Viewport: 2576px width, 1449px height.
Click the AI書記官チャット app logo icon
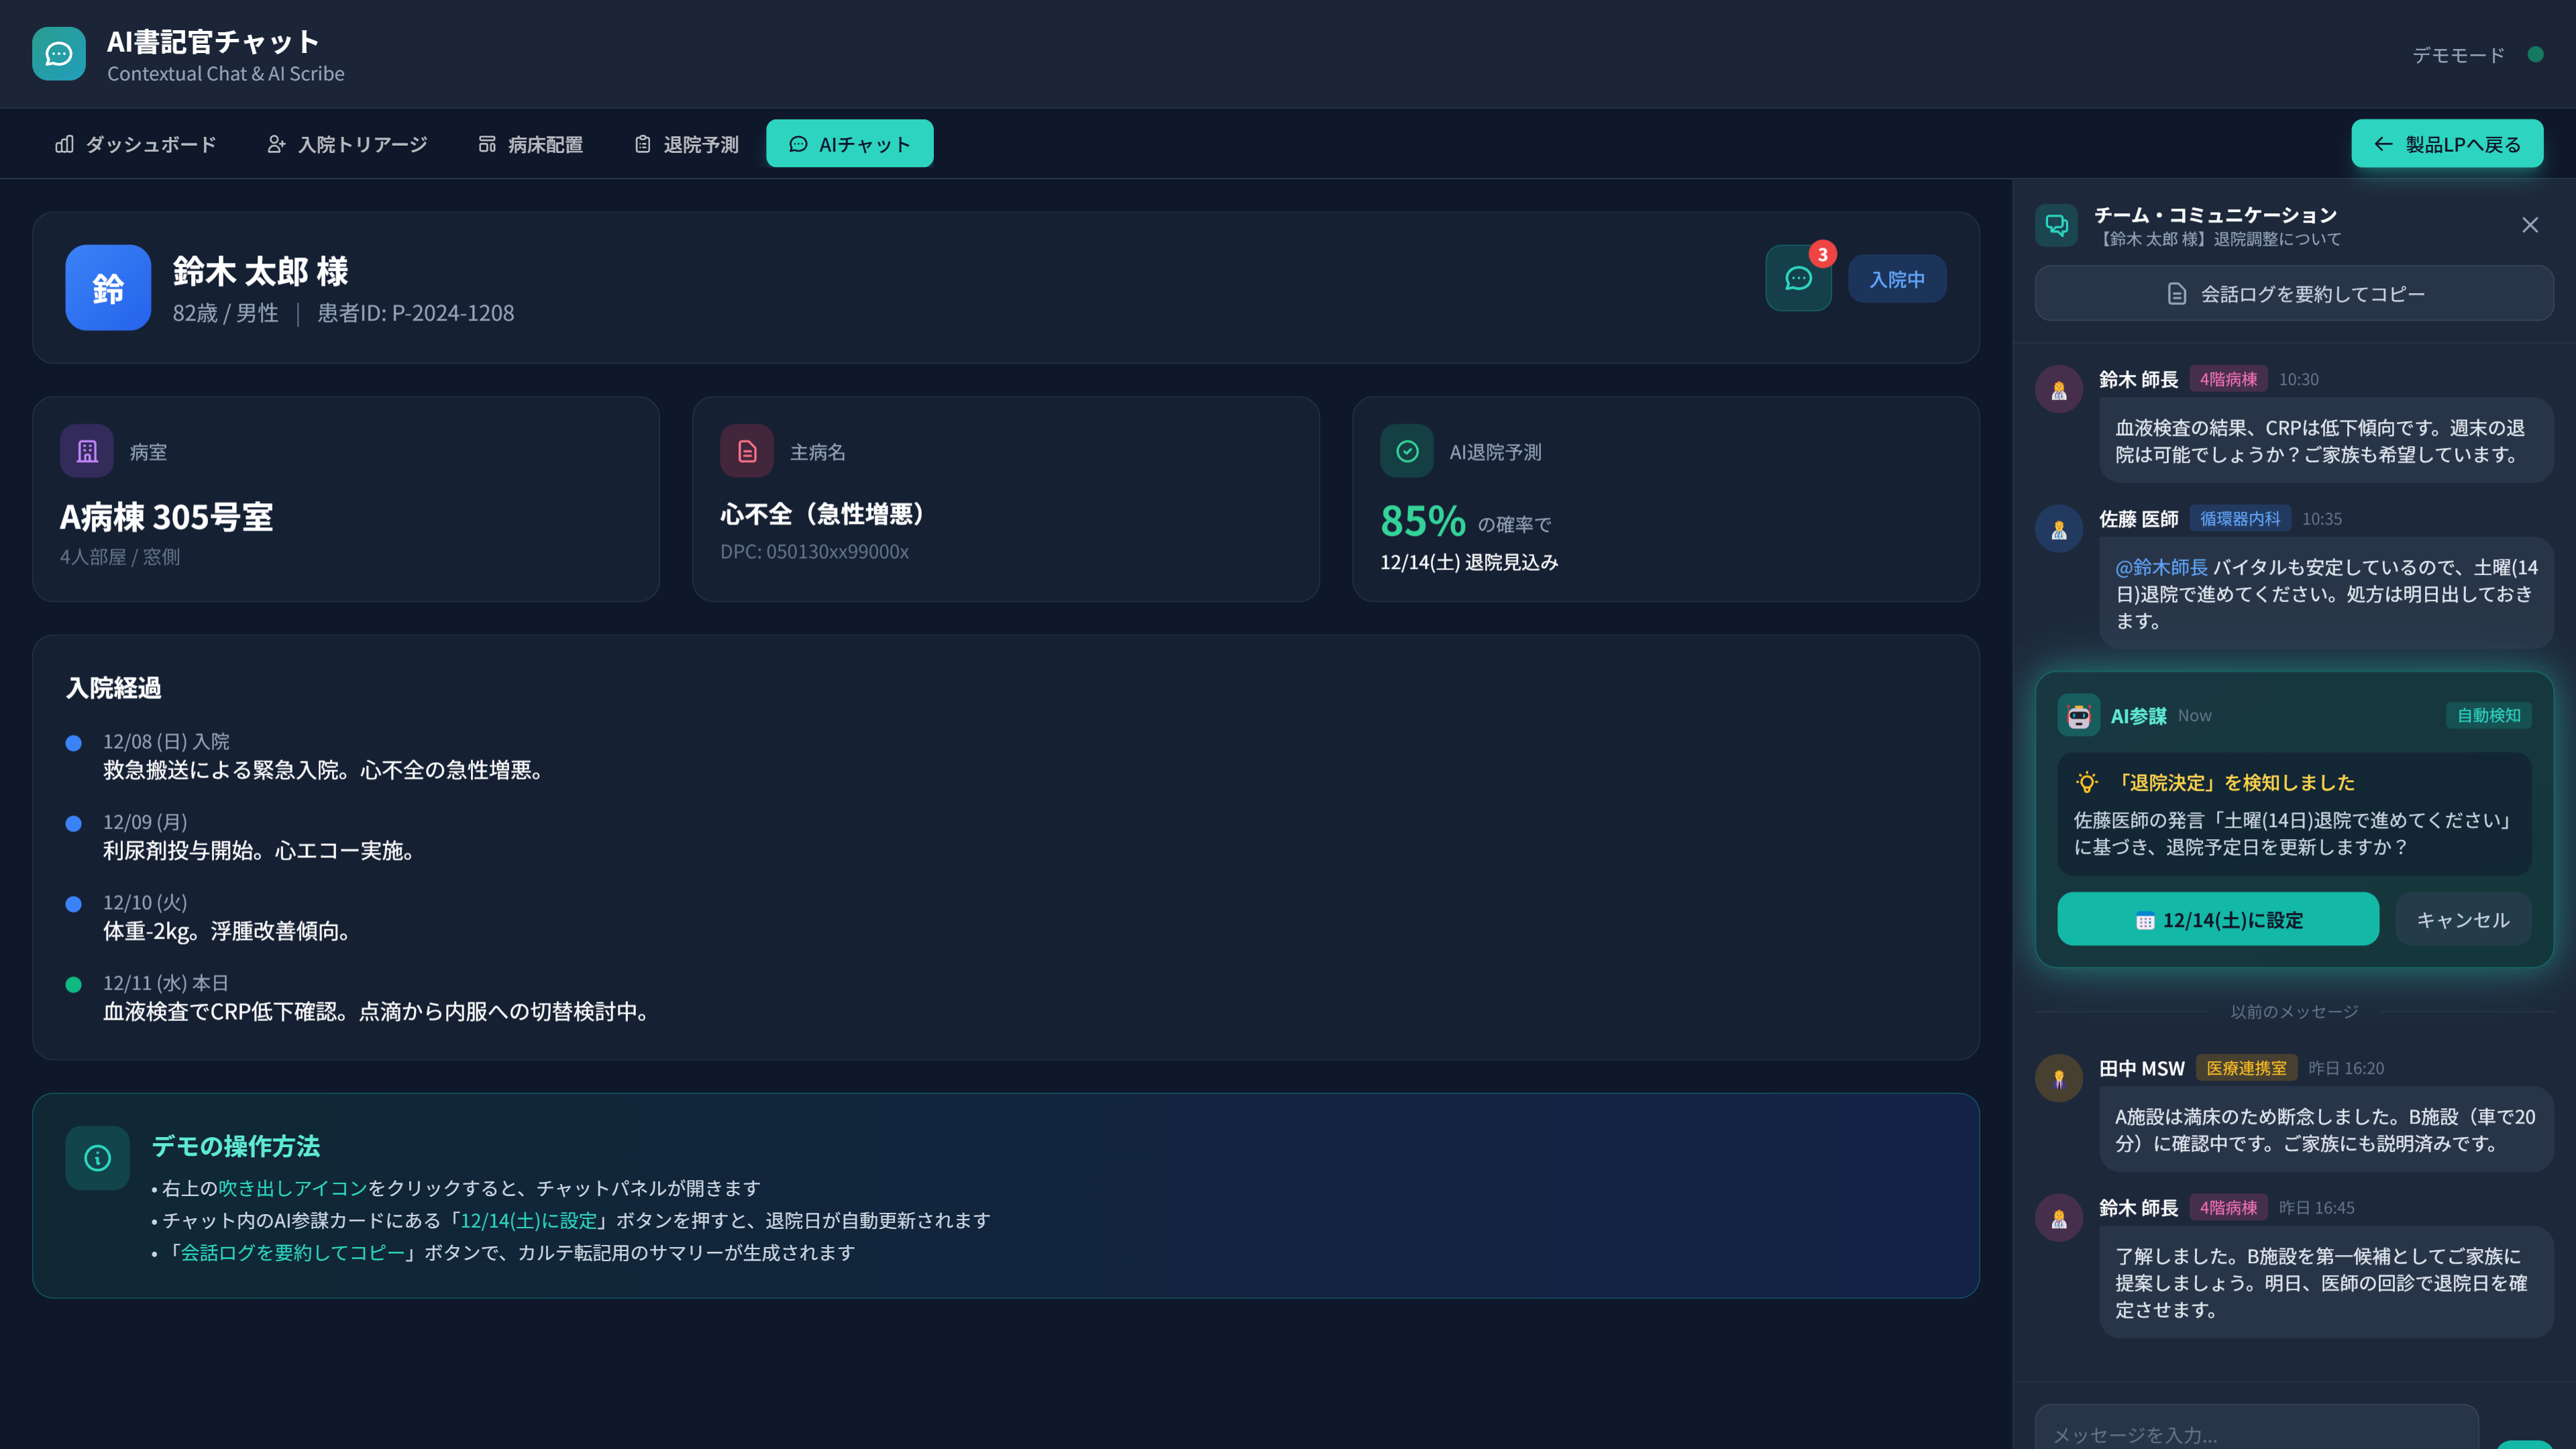[x=59, y=54]
